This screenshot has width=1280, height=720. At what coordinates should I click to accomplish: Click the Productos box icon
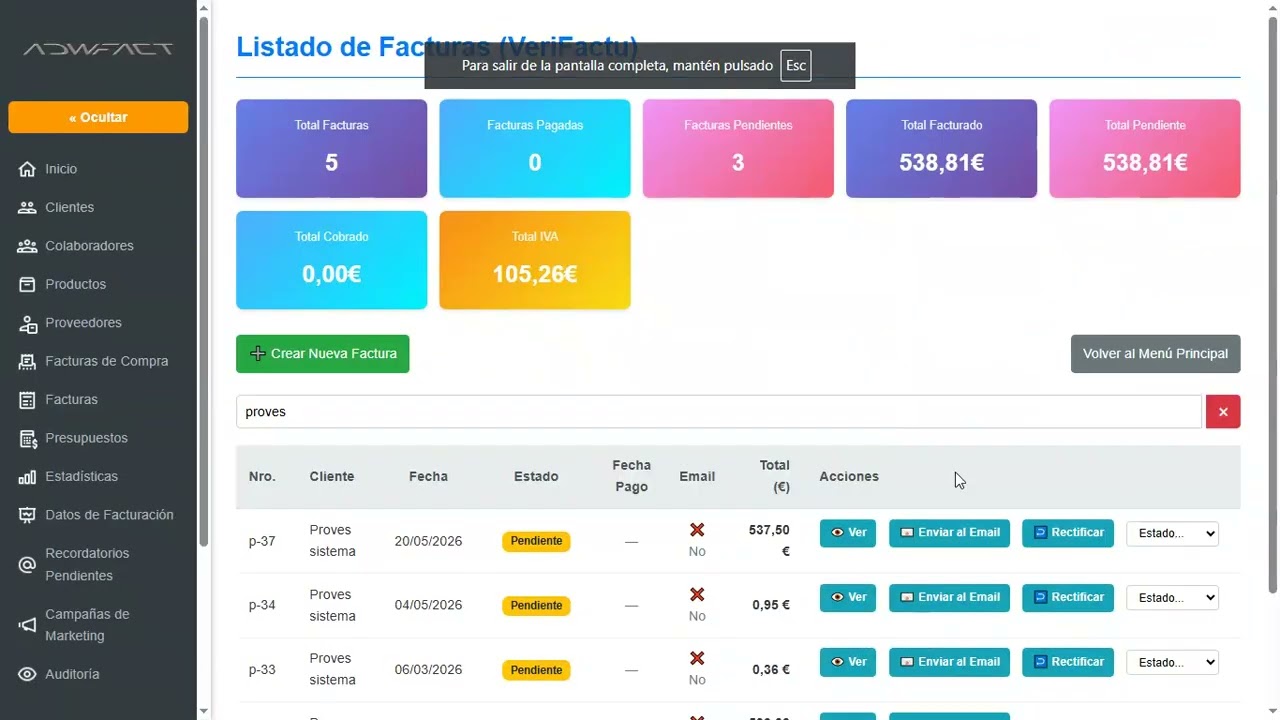click(27, 285)
